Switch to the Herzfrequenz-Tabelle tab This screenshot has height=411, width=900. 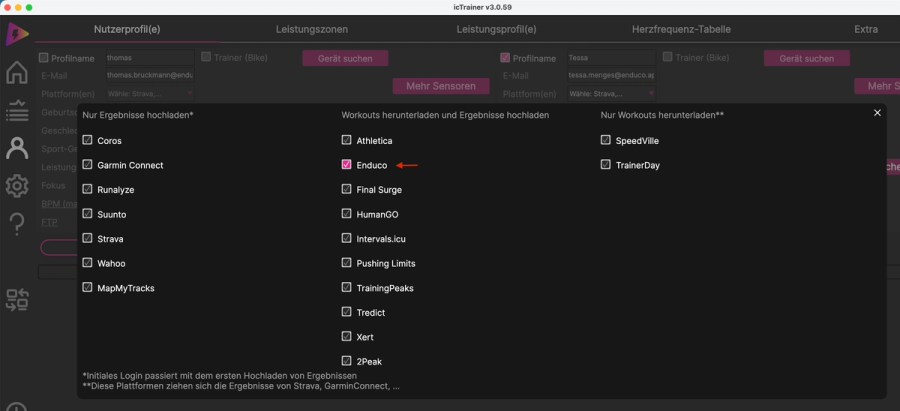click(x=681, y=29)
